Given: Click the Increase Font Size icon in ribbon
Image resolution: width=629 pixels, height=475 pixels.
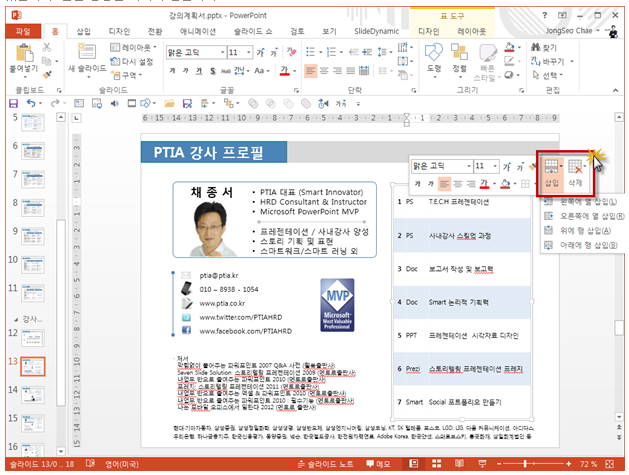Looking at the screenshot, I should point(261,53).
